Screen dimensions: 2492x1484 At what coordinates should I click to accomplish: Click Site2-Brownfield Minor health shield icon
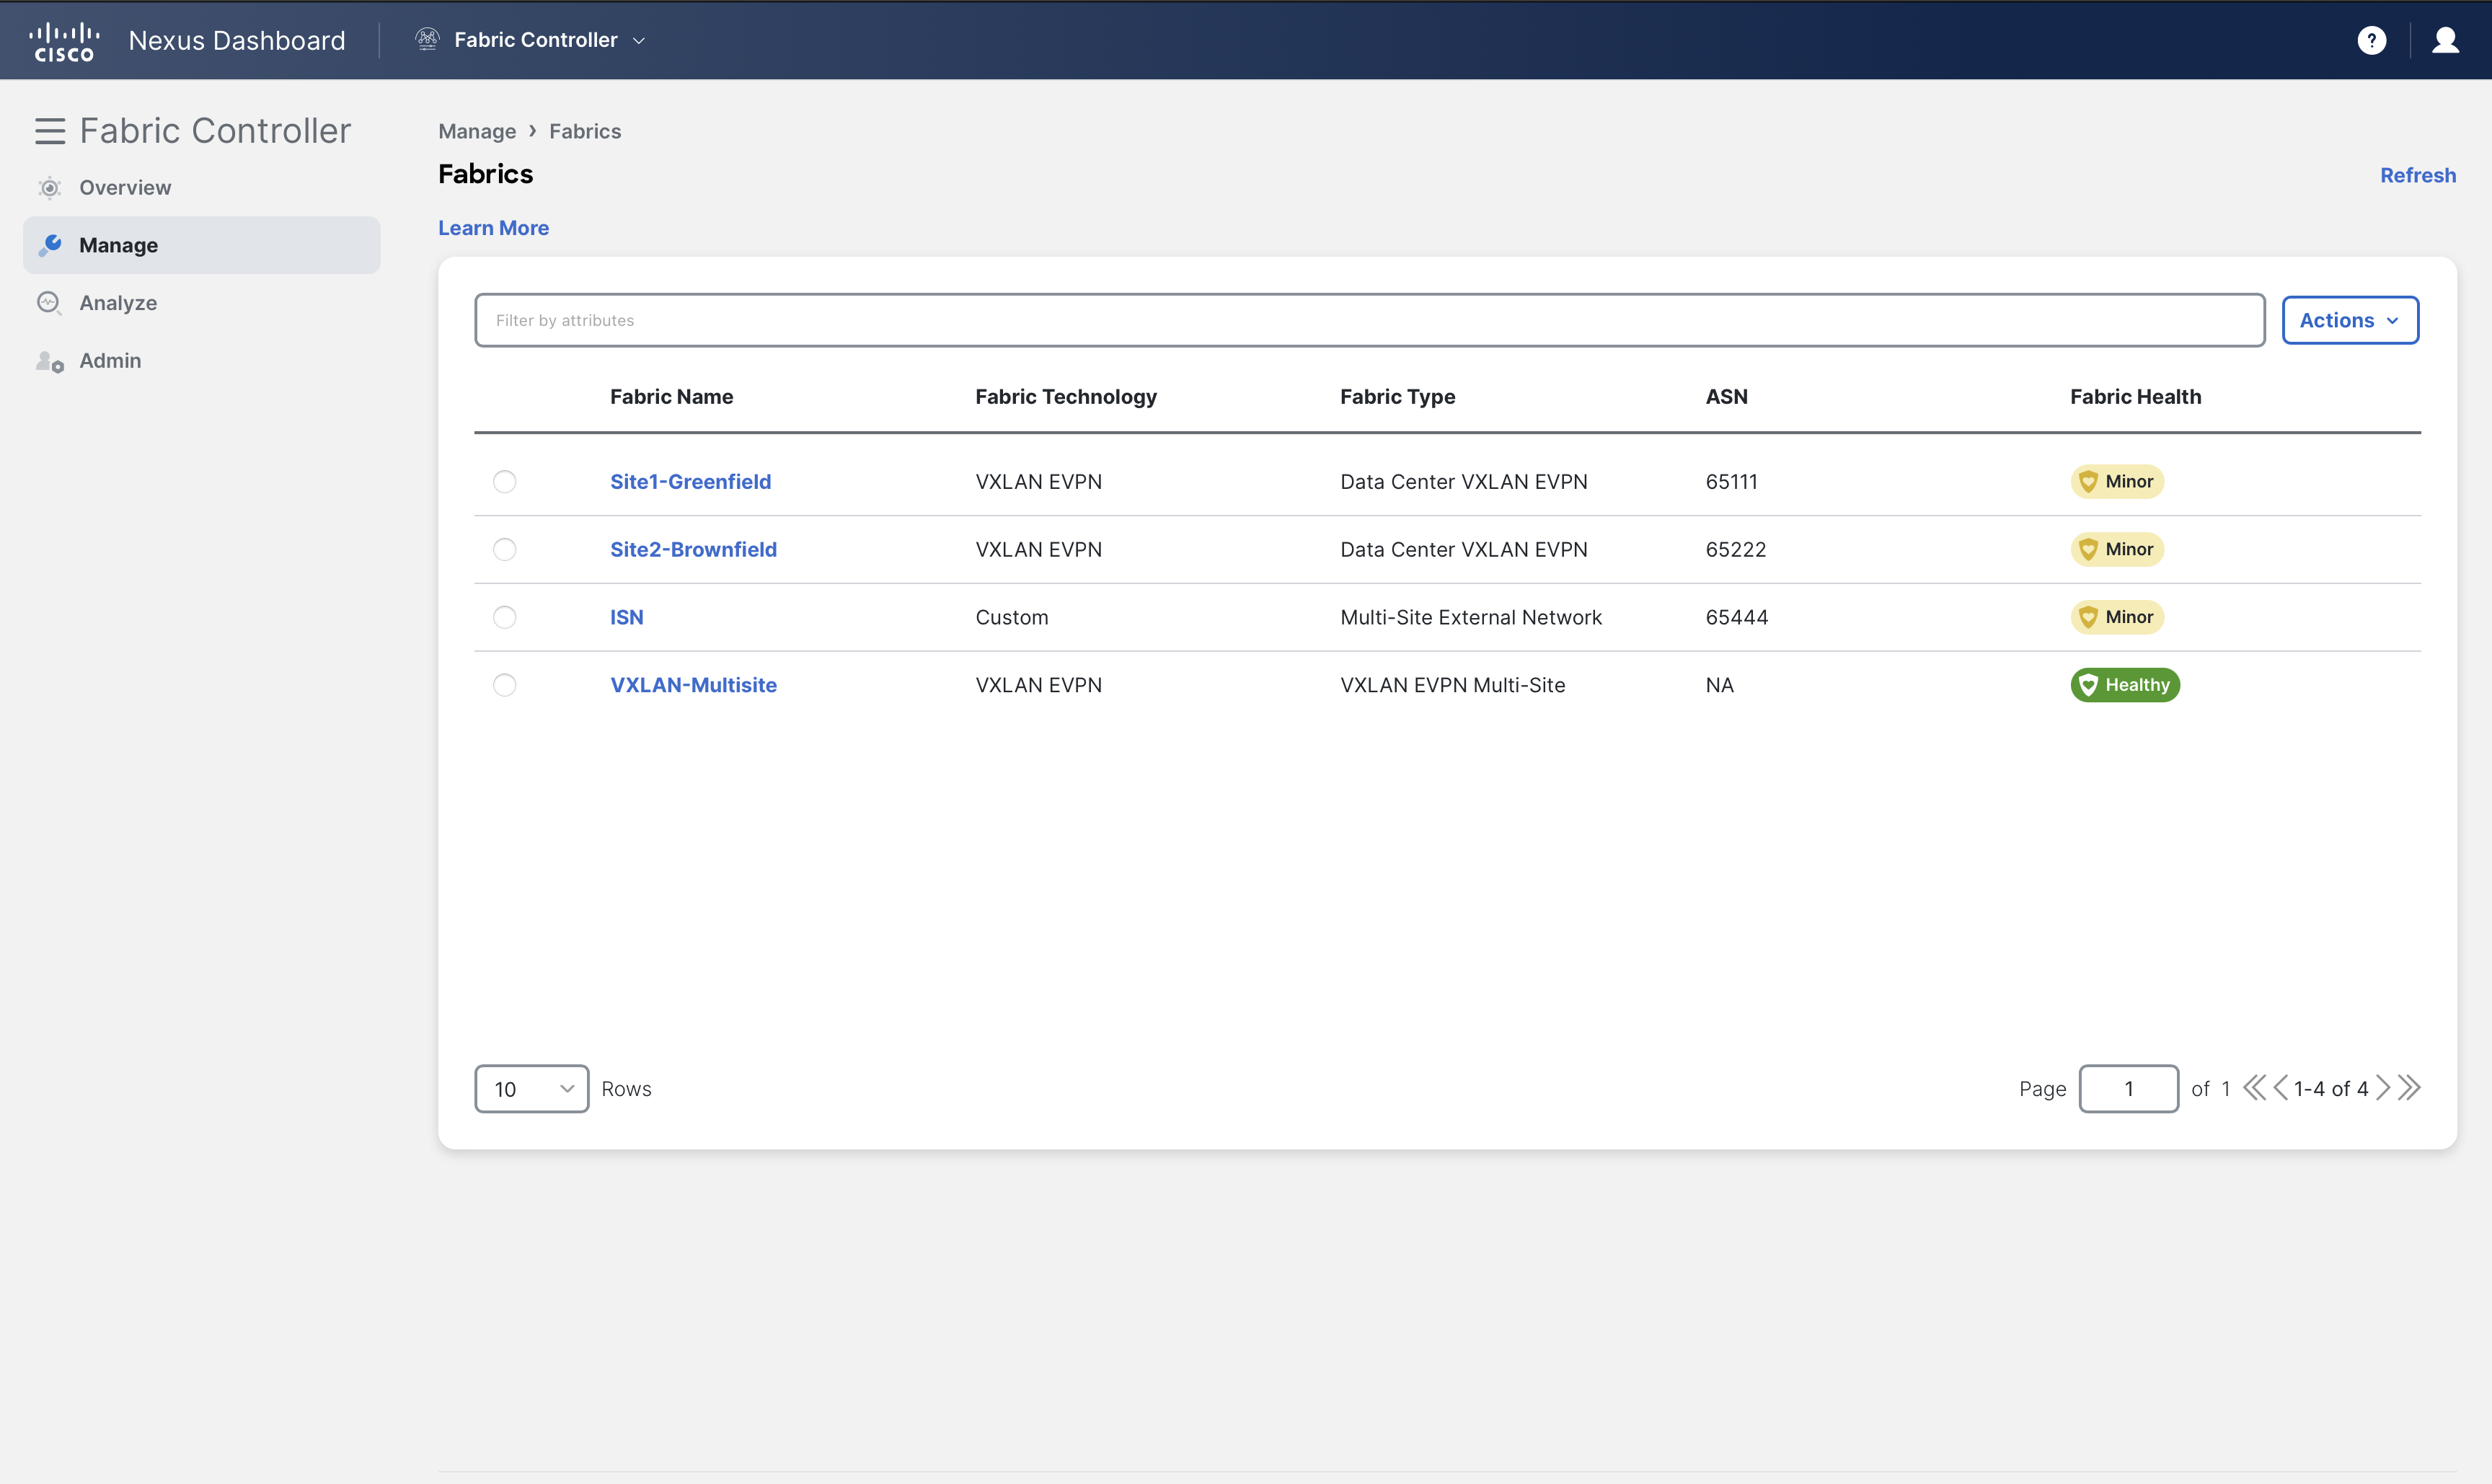click(2088, 550)
